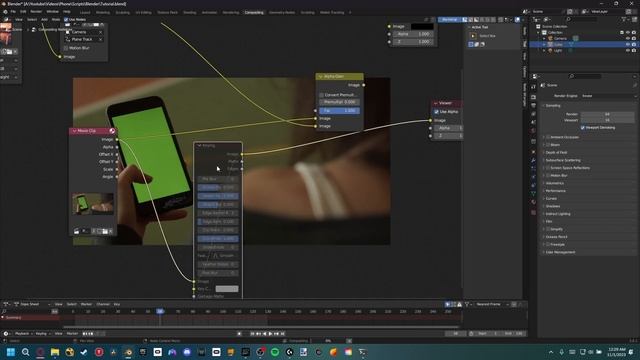This screenshot has height=360, width=640.
Task: Expand the Subsurface Scattering panel
Action: 562,160
